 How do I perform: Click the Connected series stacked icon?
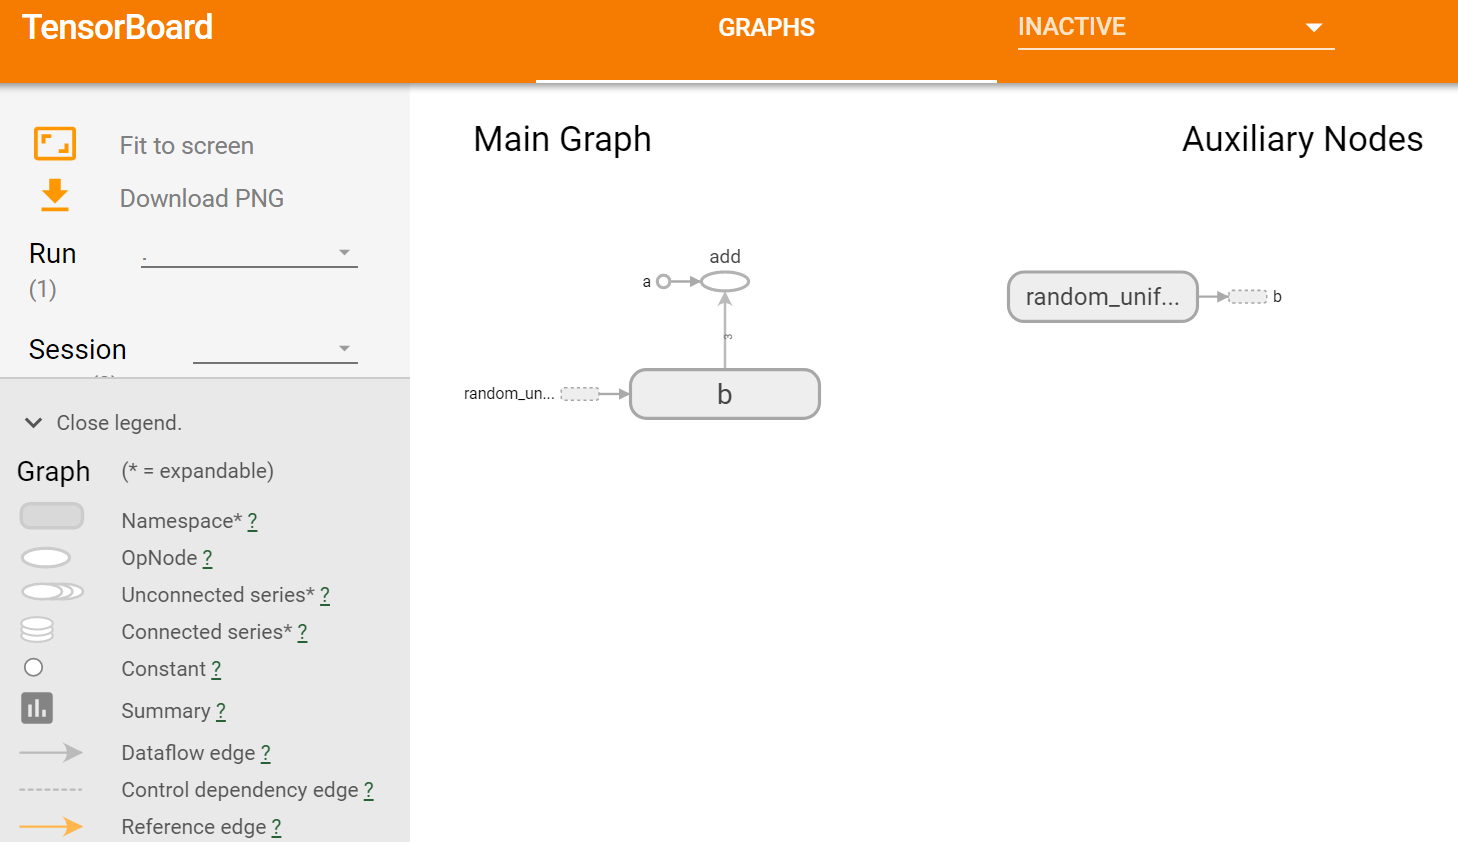(x=37, y=629)
